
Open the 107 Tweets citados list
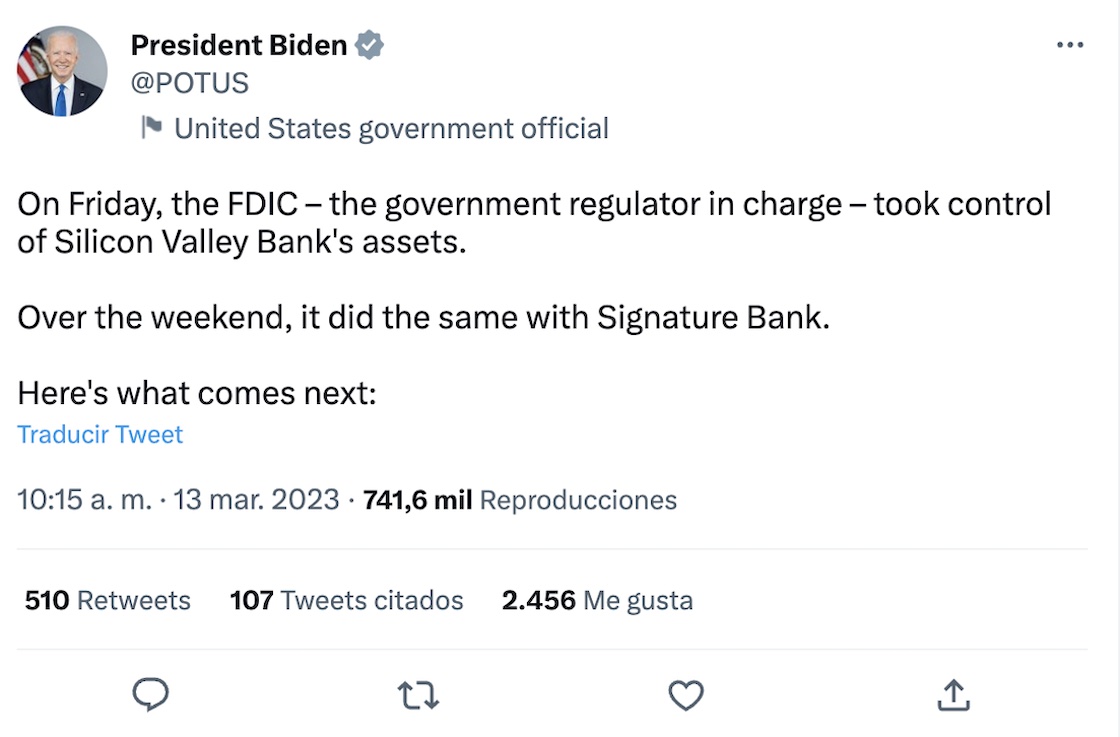pos(346,600)
